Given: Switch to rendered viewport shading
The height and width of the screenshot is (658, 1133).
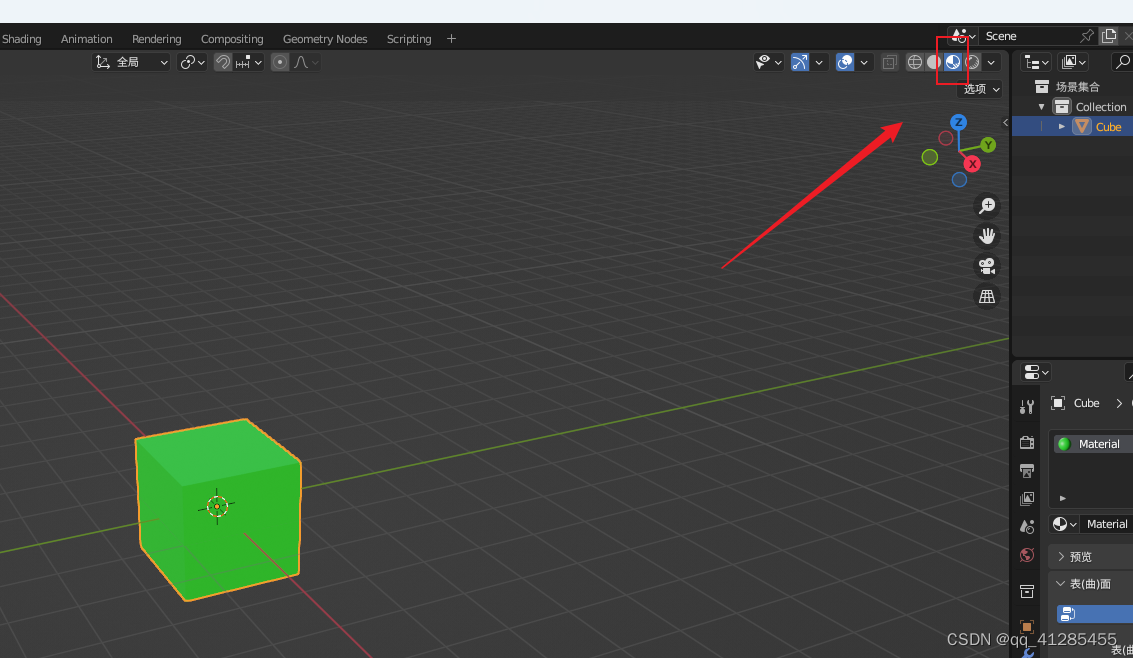Looking at the screenshot, I should tap(973, 62).
